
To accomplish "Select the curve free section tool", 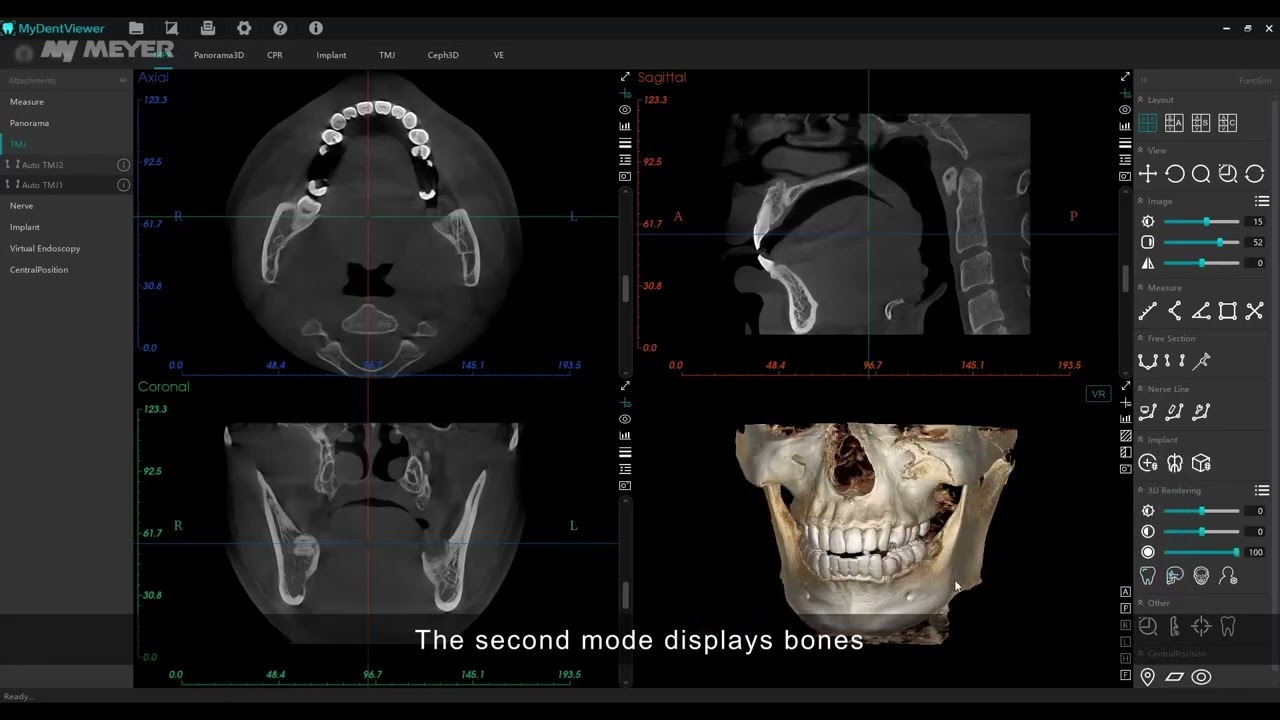I will click(1148, 361).
